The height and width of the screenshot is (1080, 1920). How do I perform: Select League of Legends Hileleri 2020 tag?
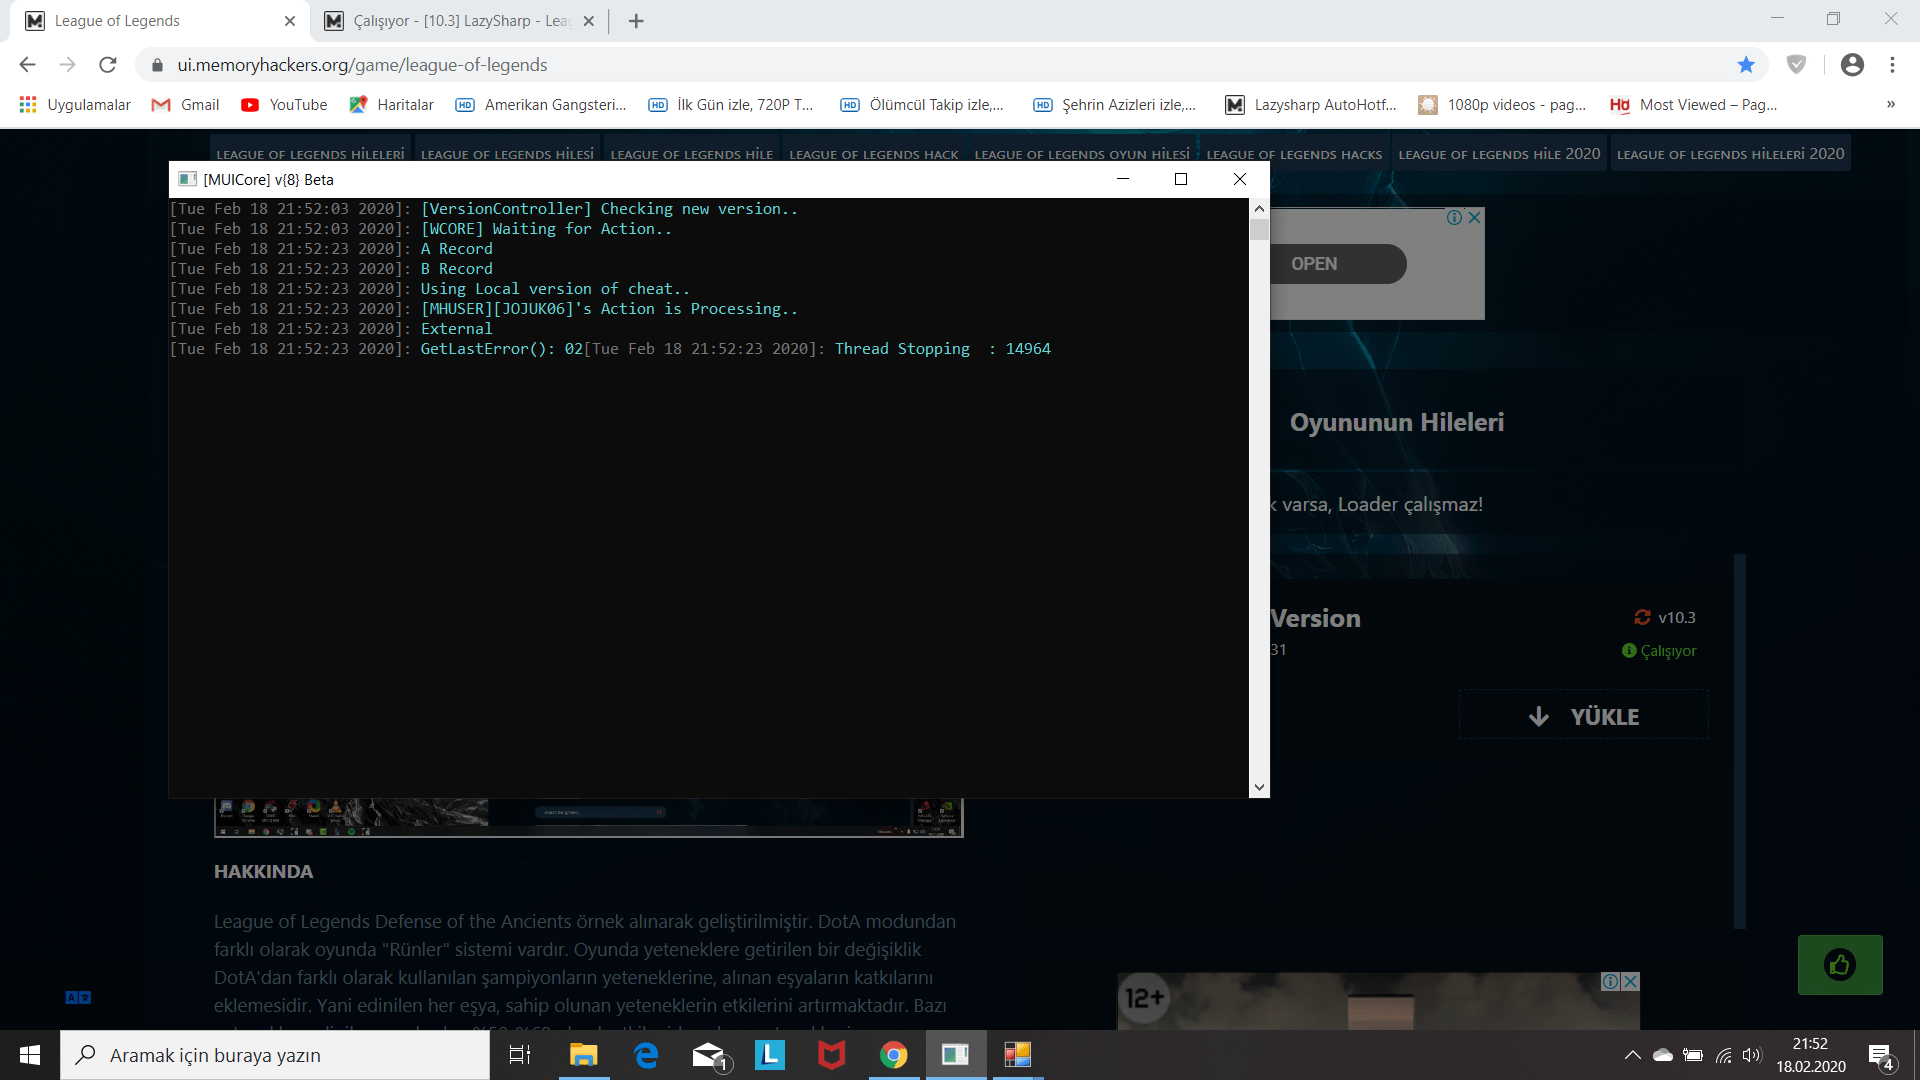[1730, 154]
